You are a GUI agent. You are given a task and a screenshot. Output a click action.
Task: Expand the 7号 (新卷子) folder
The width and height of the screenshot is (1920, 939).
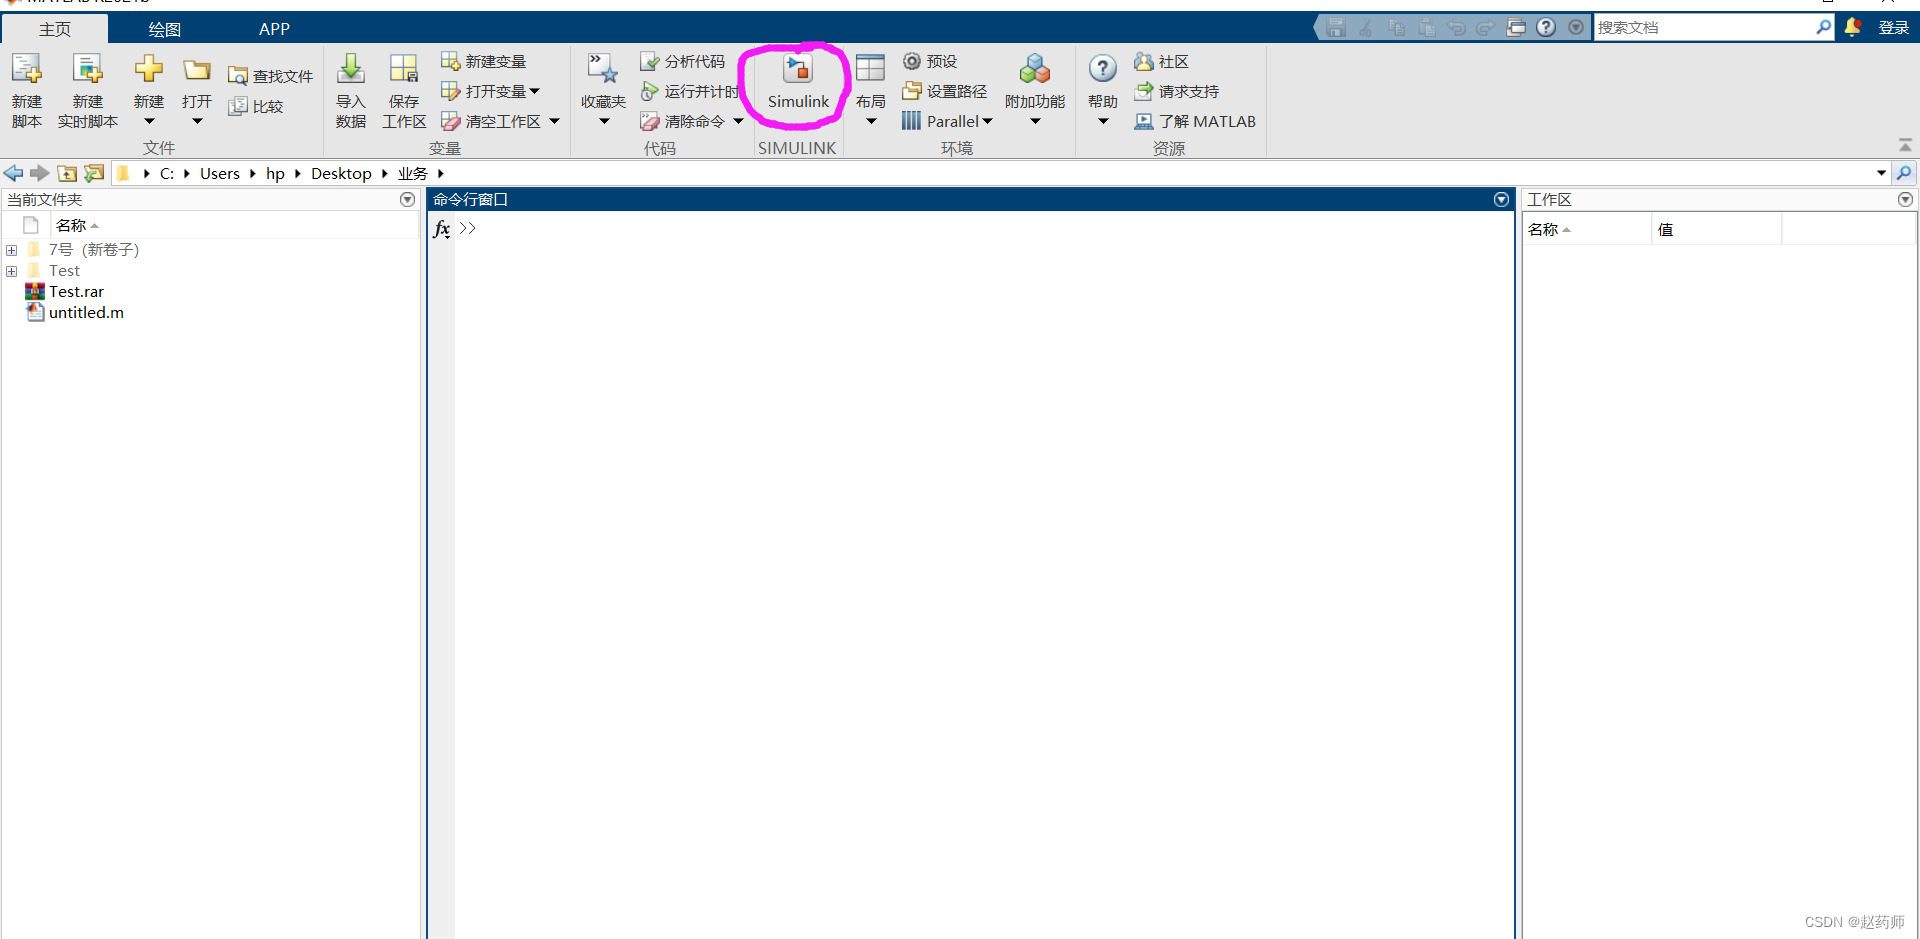[11, 250]
